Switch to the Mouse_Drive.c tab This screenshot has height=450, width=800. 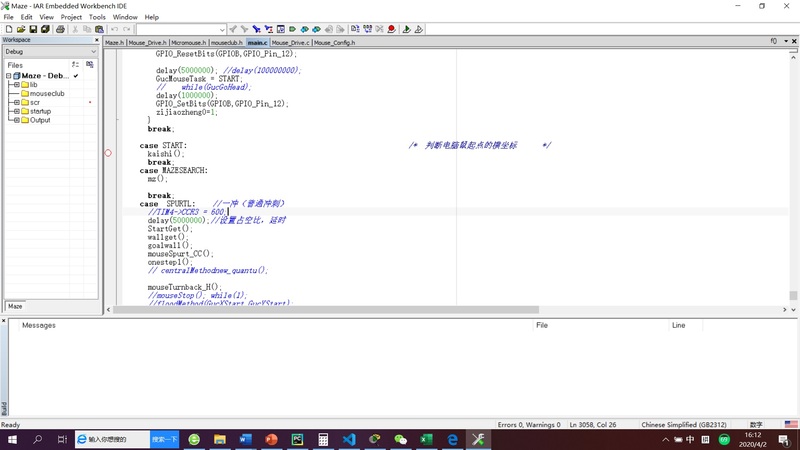coord(291,43)
